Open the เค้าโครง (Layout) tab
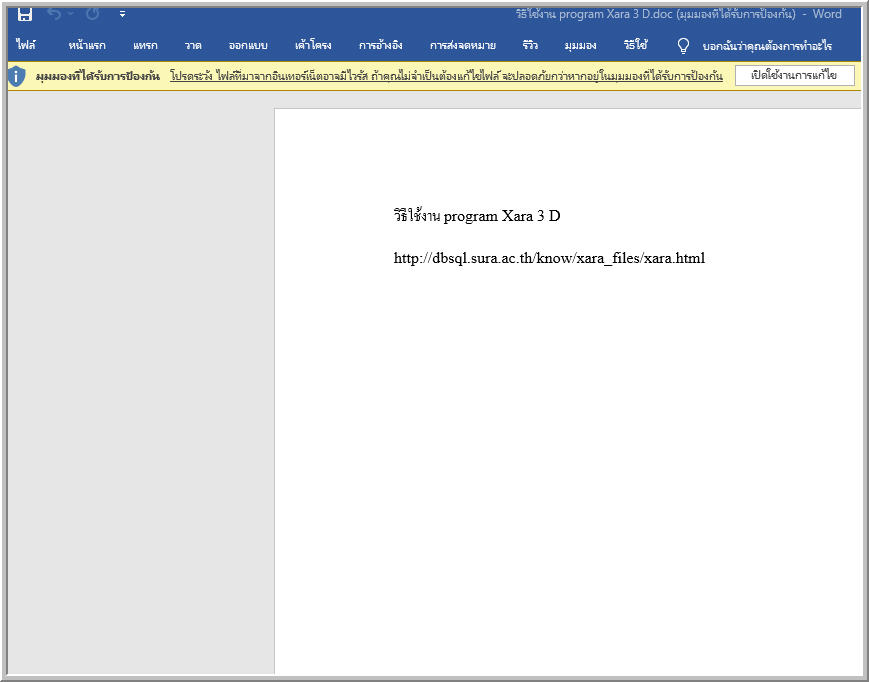 [x=313, y=45]
